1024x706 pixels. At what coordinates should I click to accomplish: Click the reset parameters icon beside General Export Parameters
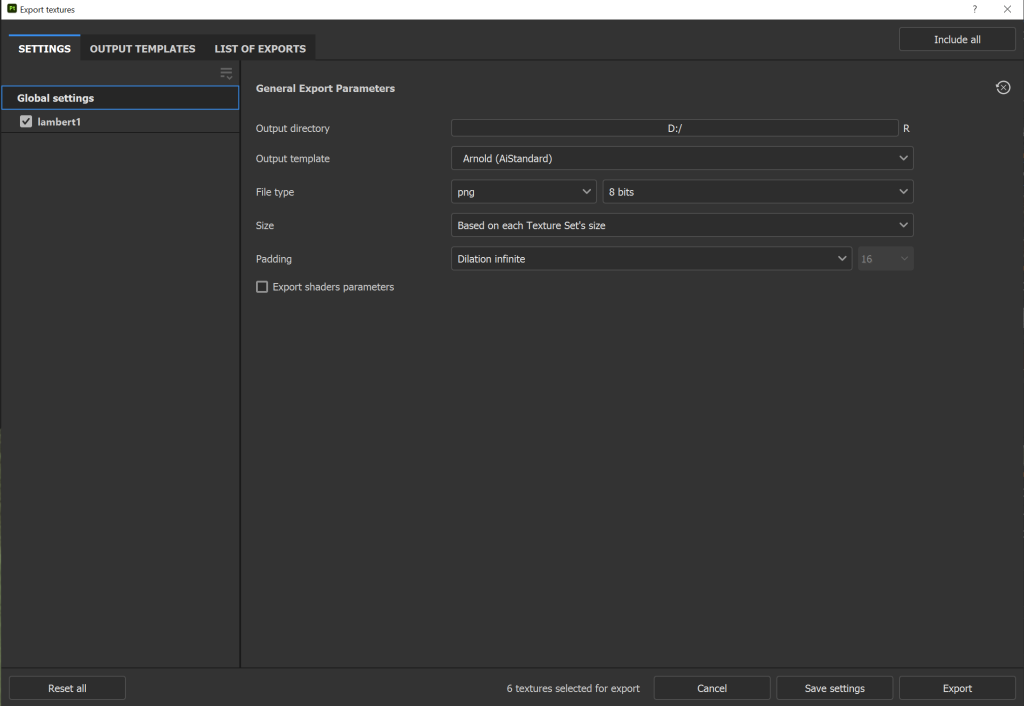(1002, 88)
